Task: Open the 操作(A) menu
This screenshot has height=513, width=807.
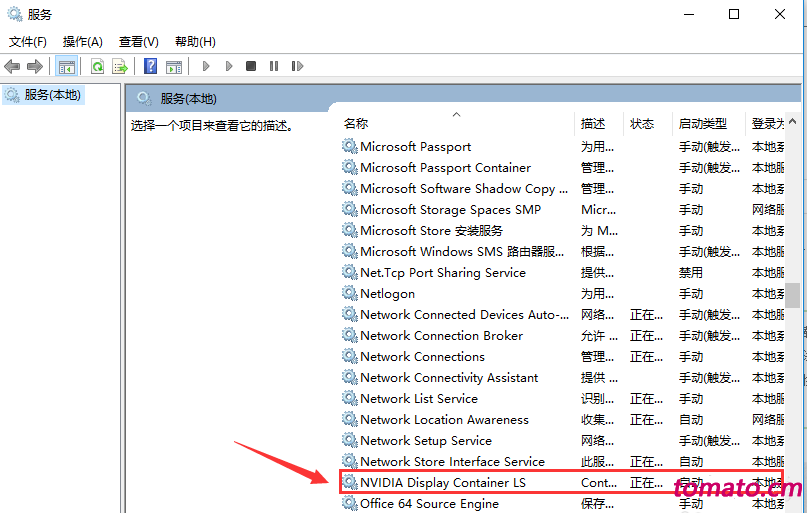Action: tap(82, 42)
